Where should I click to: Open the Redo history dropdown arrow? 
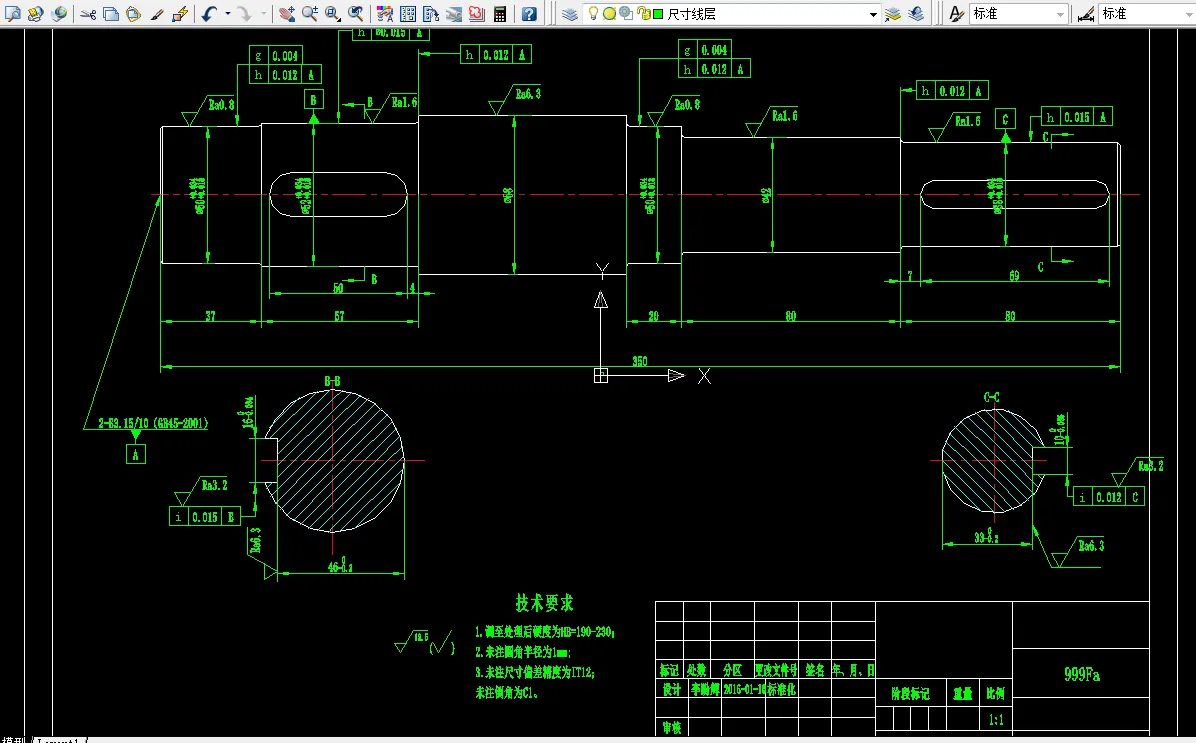[264, 14]
